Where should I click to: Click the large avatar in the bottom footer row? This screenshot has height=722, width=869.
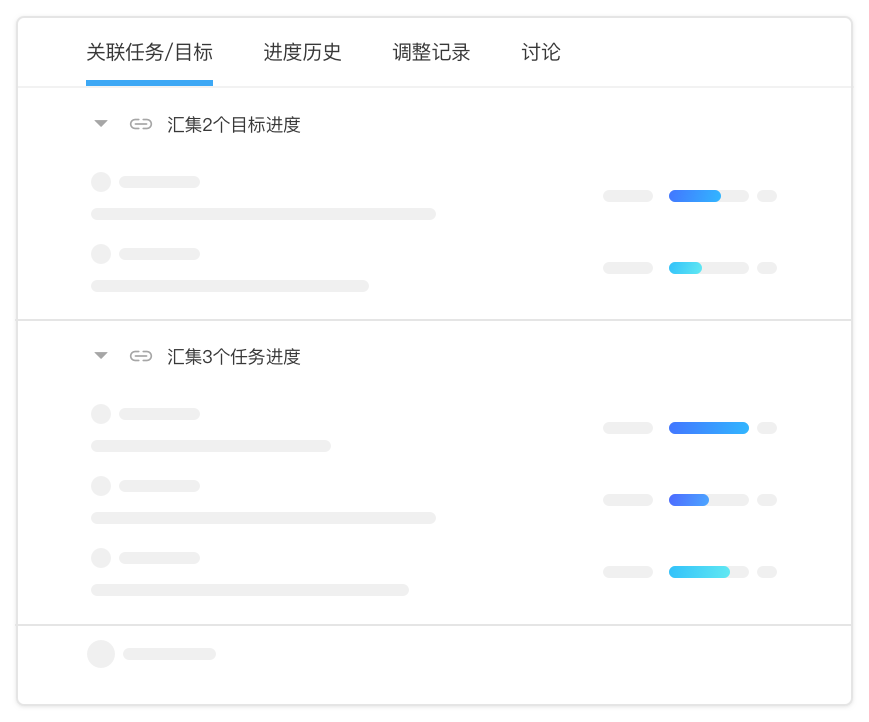101,654
